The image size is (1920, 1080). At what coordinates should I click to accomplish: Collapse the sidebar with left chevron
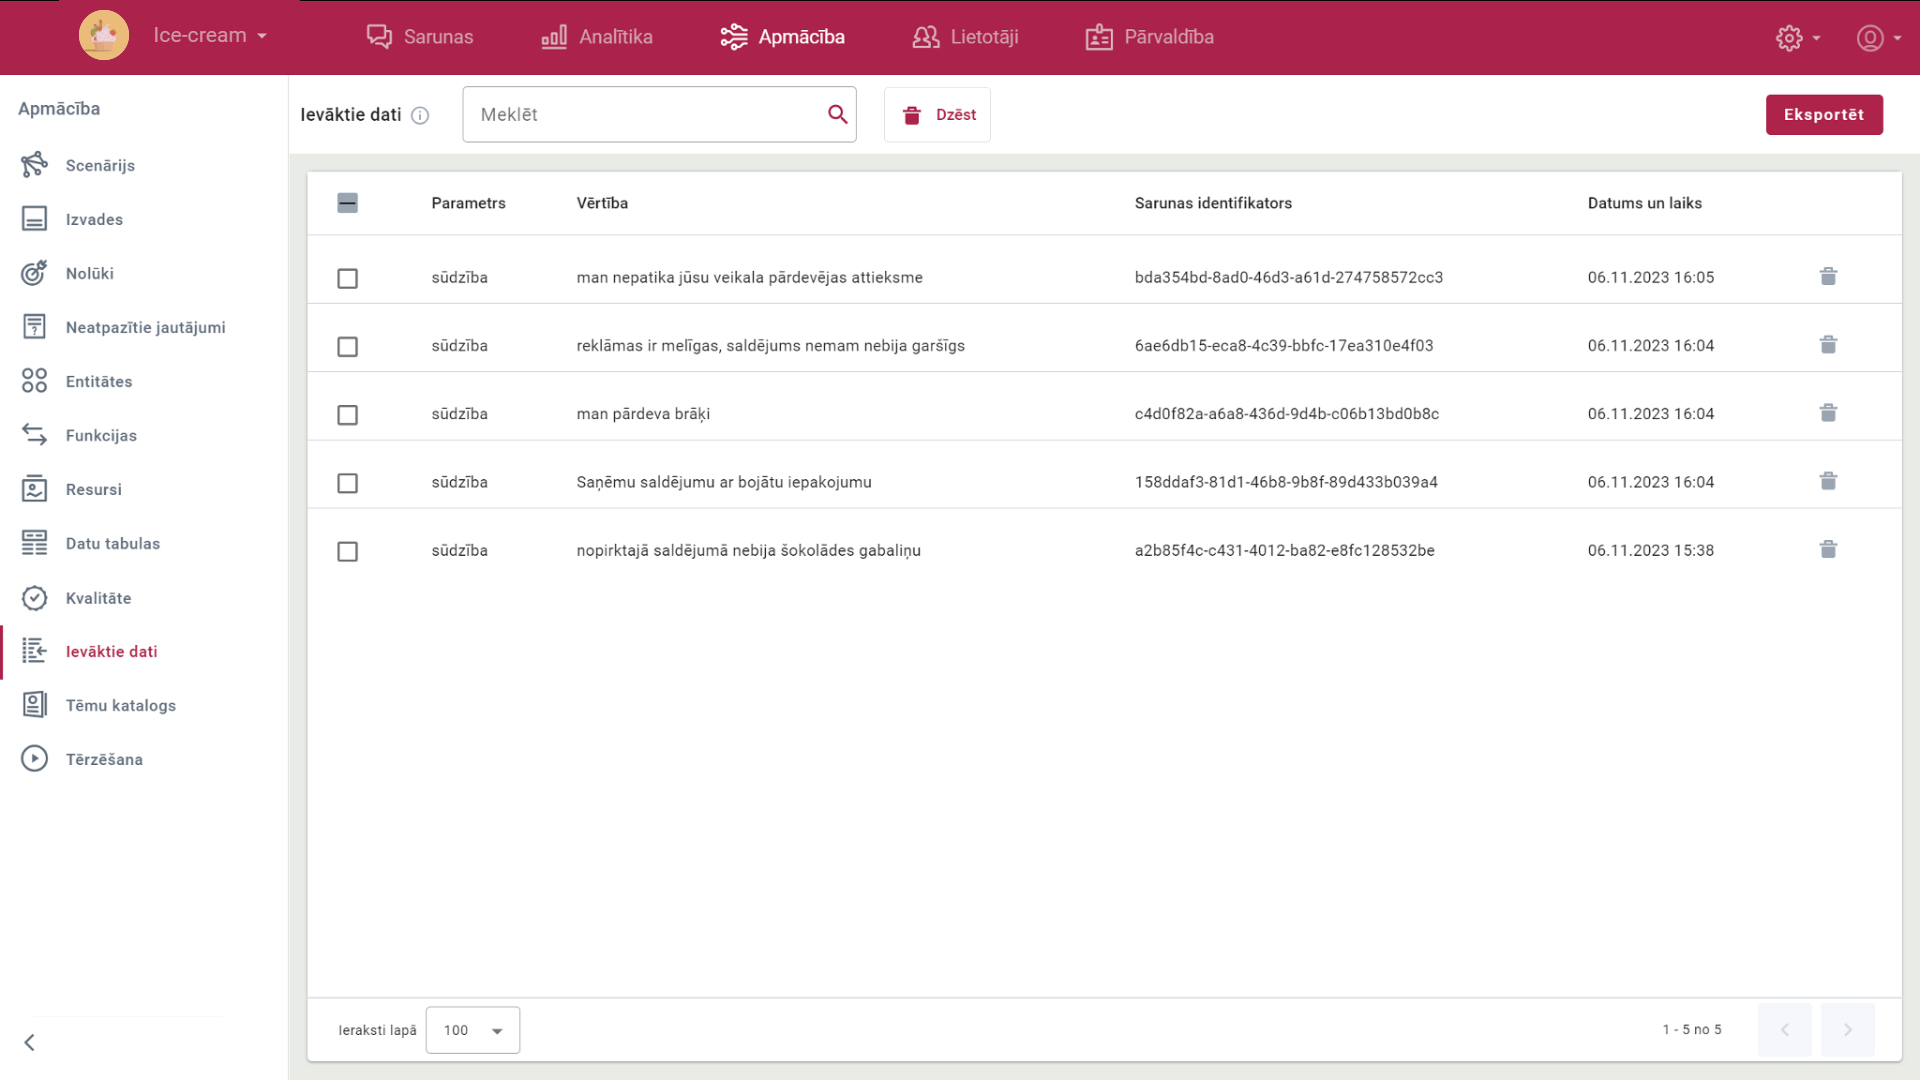click(x=30, y=1042)
